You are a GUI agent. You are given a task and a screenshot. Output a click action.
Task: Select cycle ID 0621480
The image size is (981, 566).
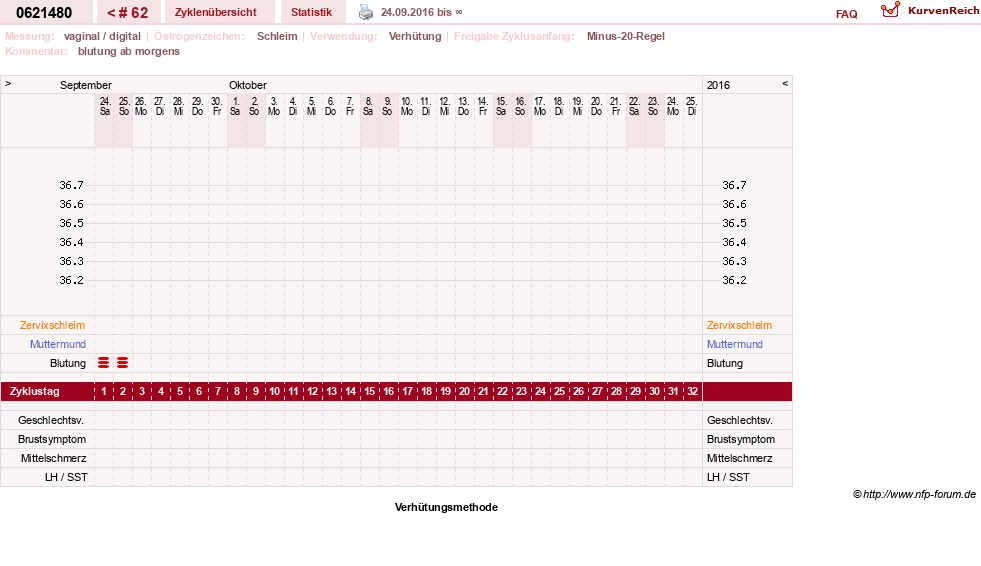coord(44,13)
